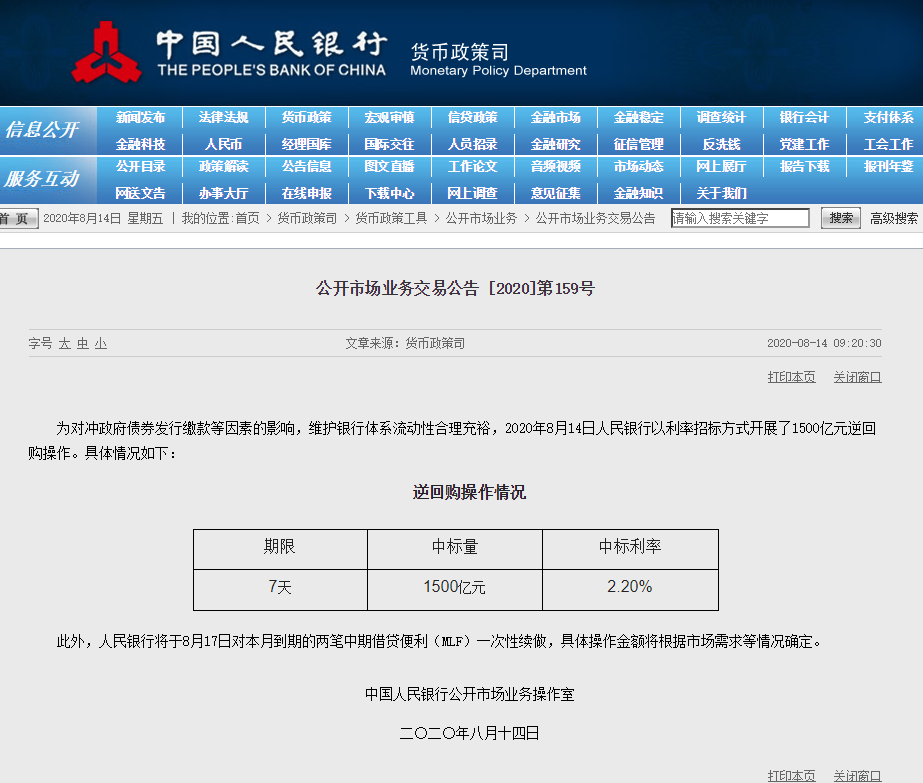Open the 下载中心 menu link
The width and height of the screenshot is (923, 783).
(389, 193)
